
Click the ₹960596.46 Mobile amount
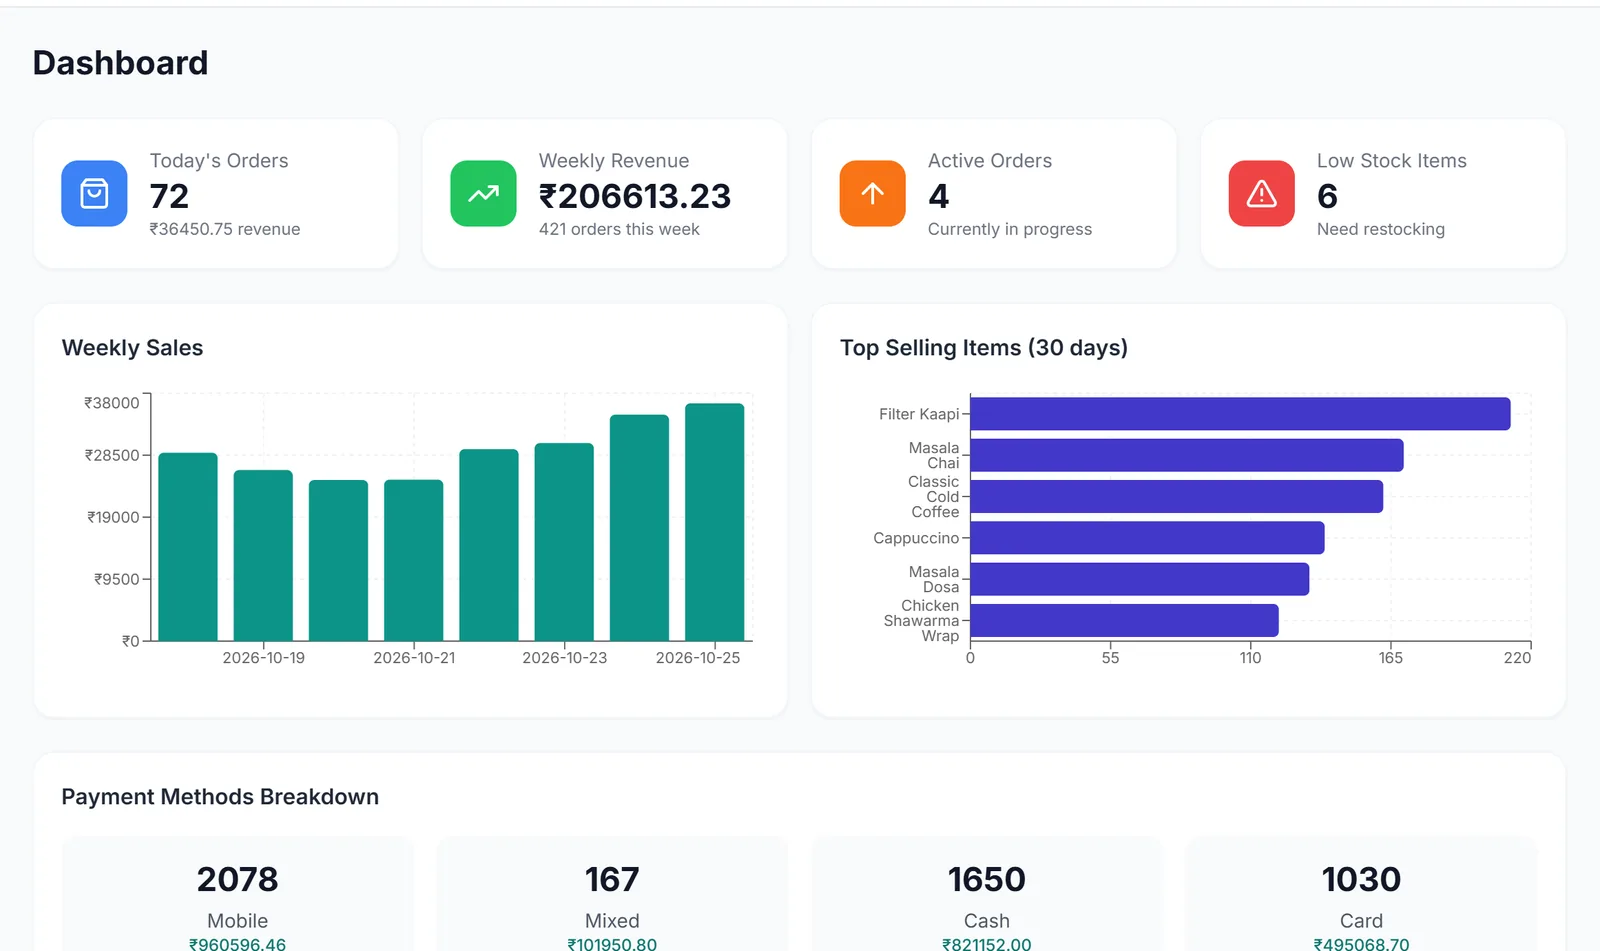click(237, 943)
